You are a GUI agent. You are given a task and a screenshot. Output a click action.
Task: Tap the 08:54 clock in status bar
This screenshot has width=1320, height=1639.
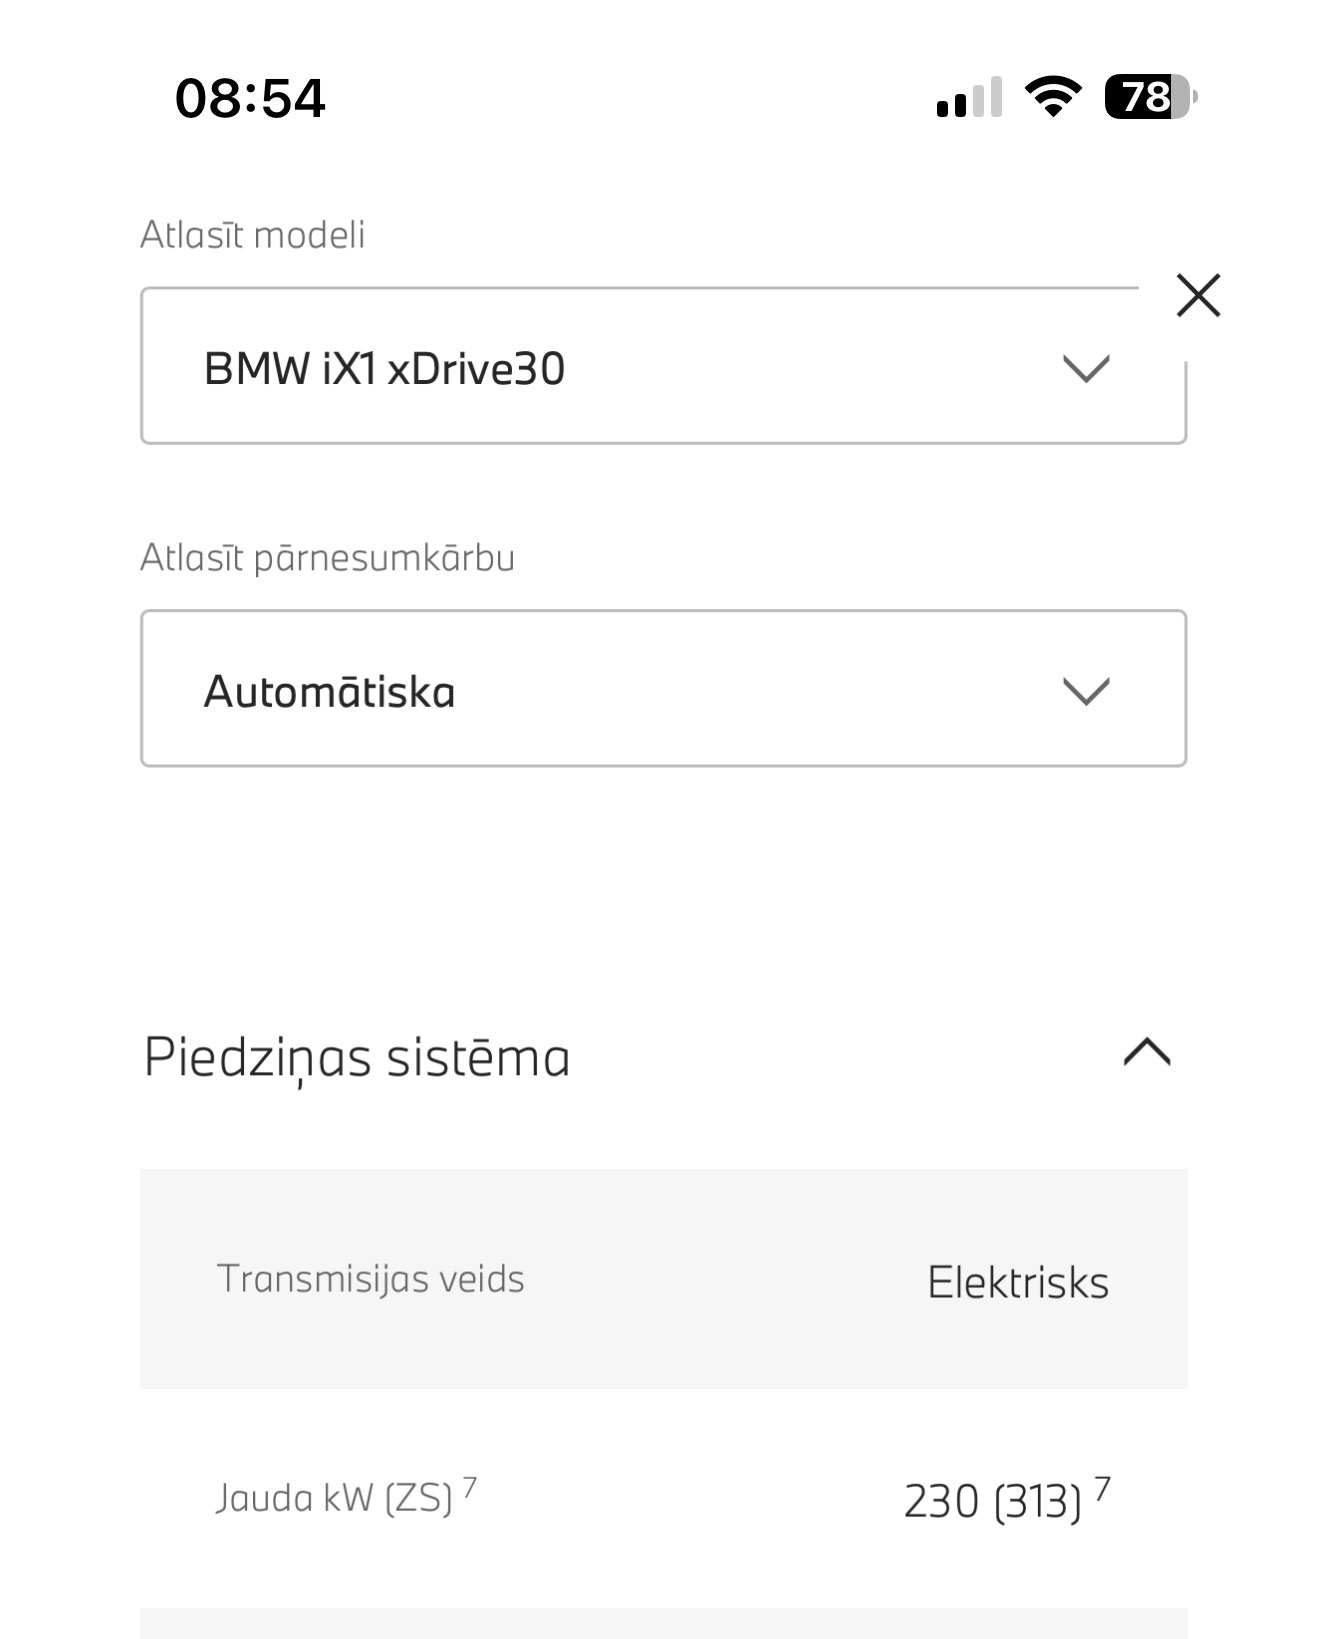(x=250, y=98)
